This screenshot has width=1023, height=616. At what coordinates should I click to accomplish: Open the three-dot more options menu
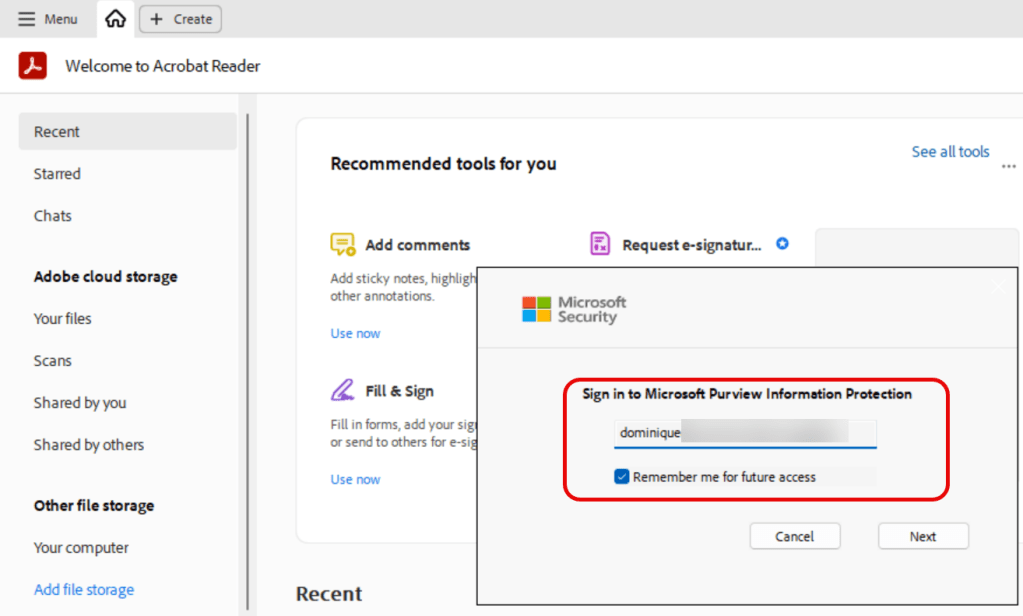point(1008,167)
